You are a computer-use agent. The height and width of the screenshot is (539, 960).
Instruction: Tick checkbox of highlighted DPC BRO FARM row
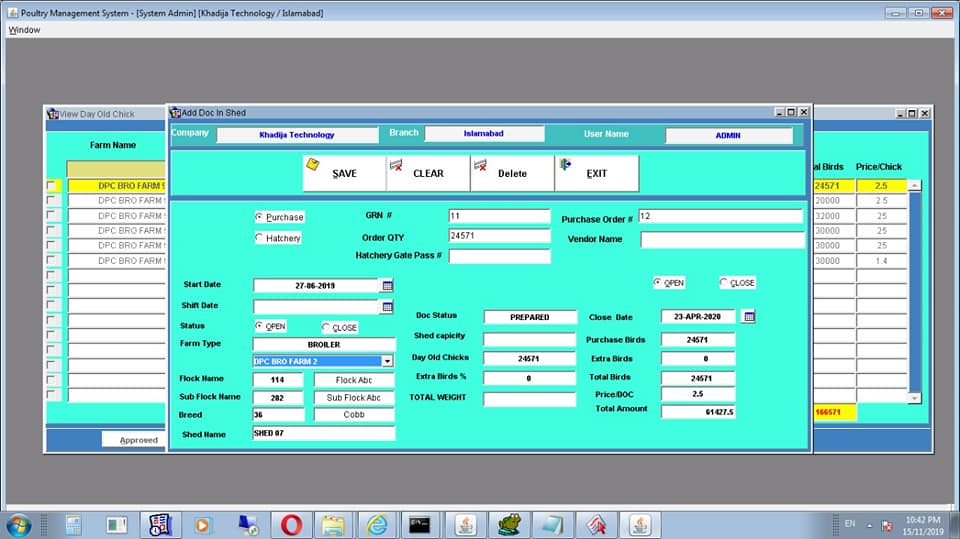click(x=51, y=186)
